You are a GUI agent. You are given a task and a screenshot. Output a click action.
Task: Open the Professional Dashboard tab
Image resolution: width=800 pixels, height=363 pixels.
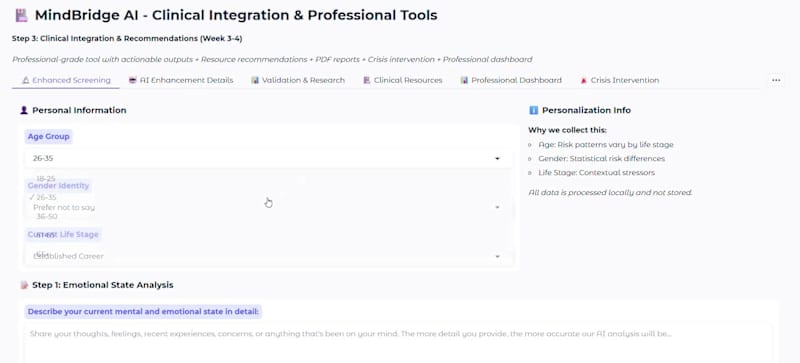pos(511,80)
